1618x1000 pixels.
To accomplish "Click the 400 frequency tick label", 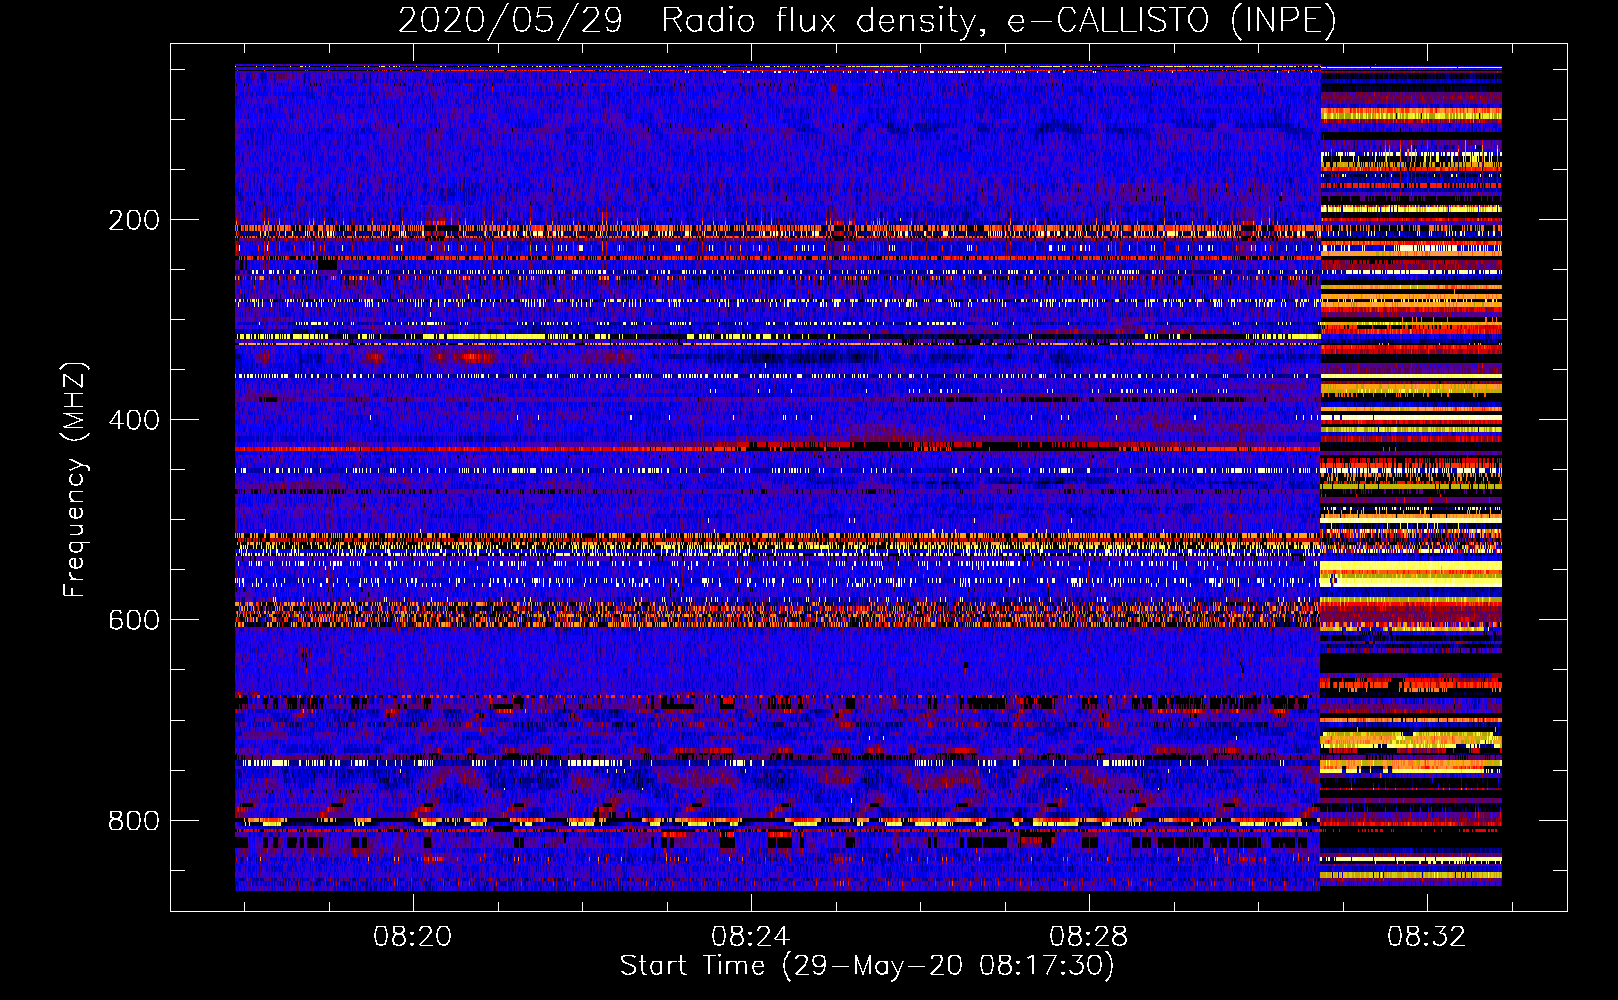I will point(134,420).
